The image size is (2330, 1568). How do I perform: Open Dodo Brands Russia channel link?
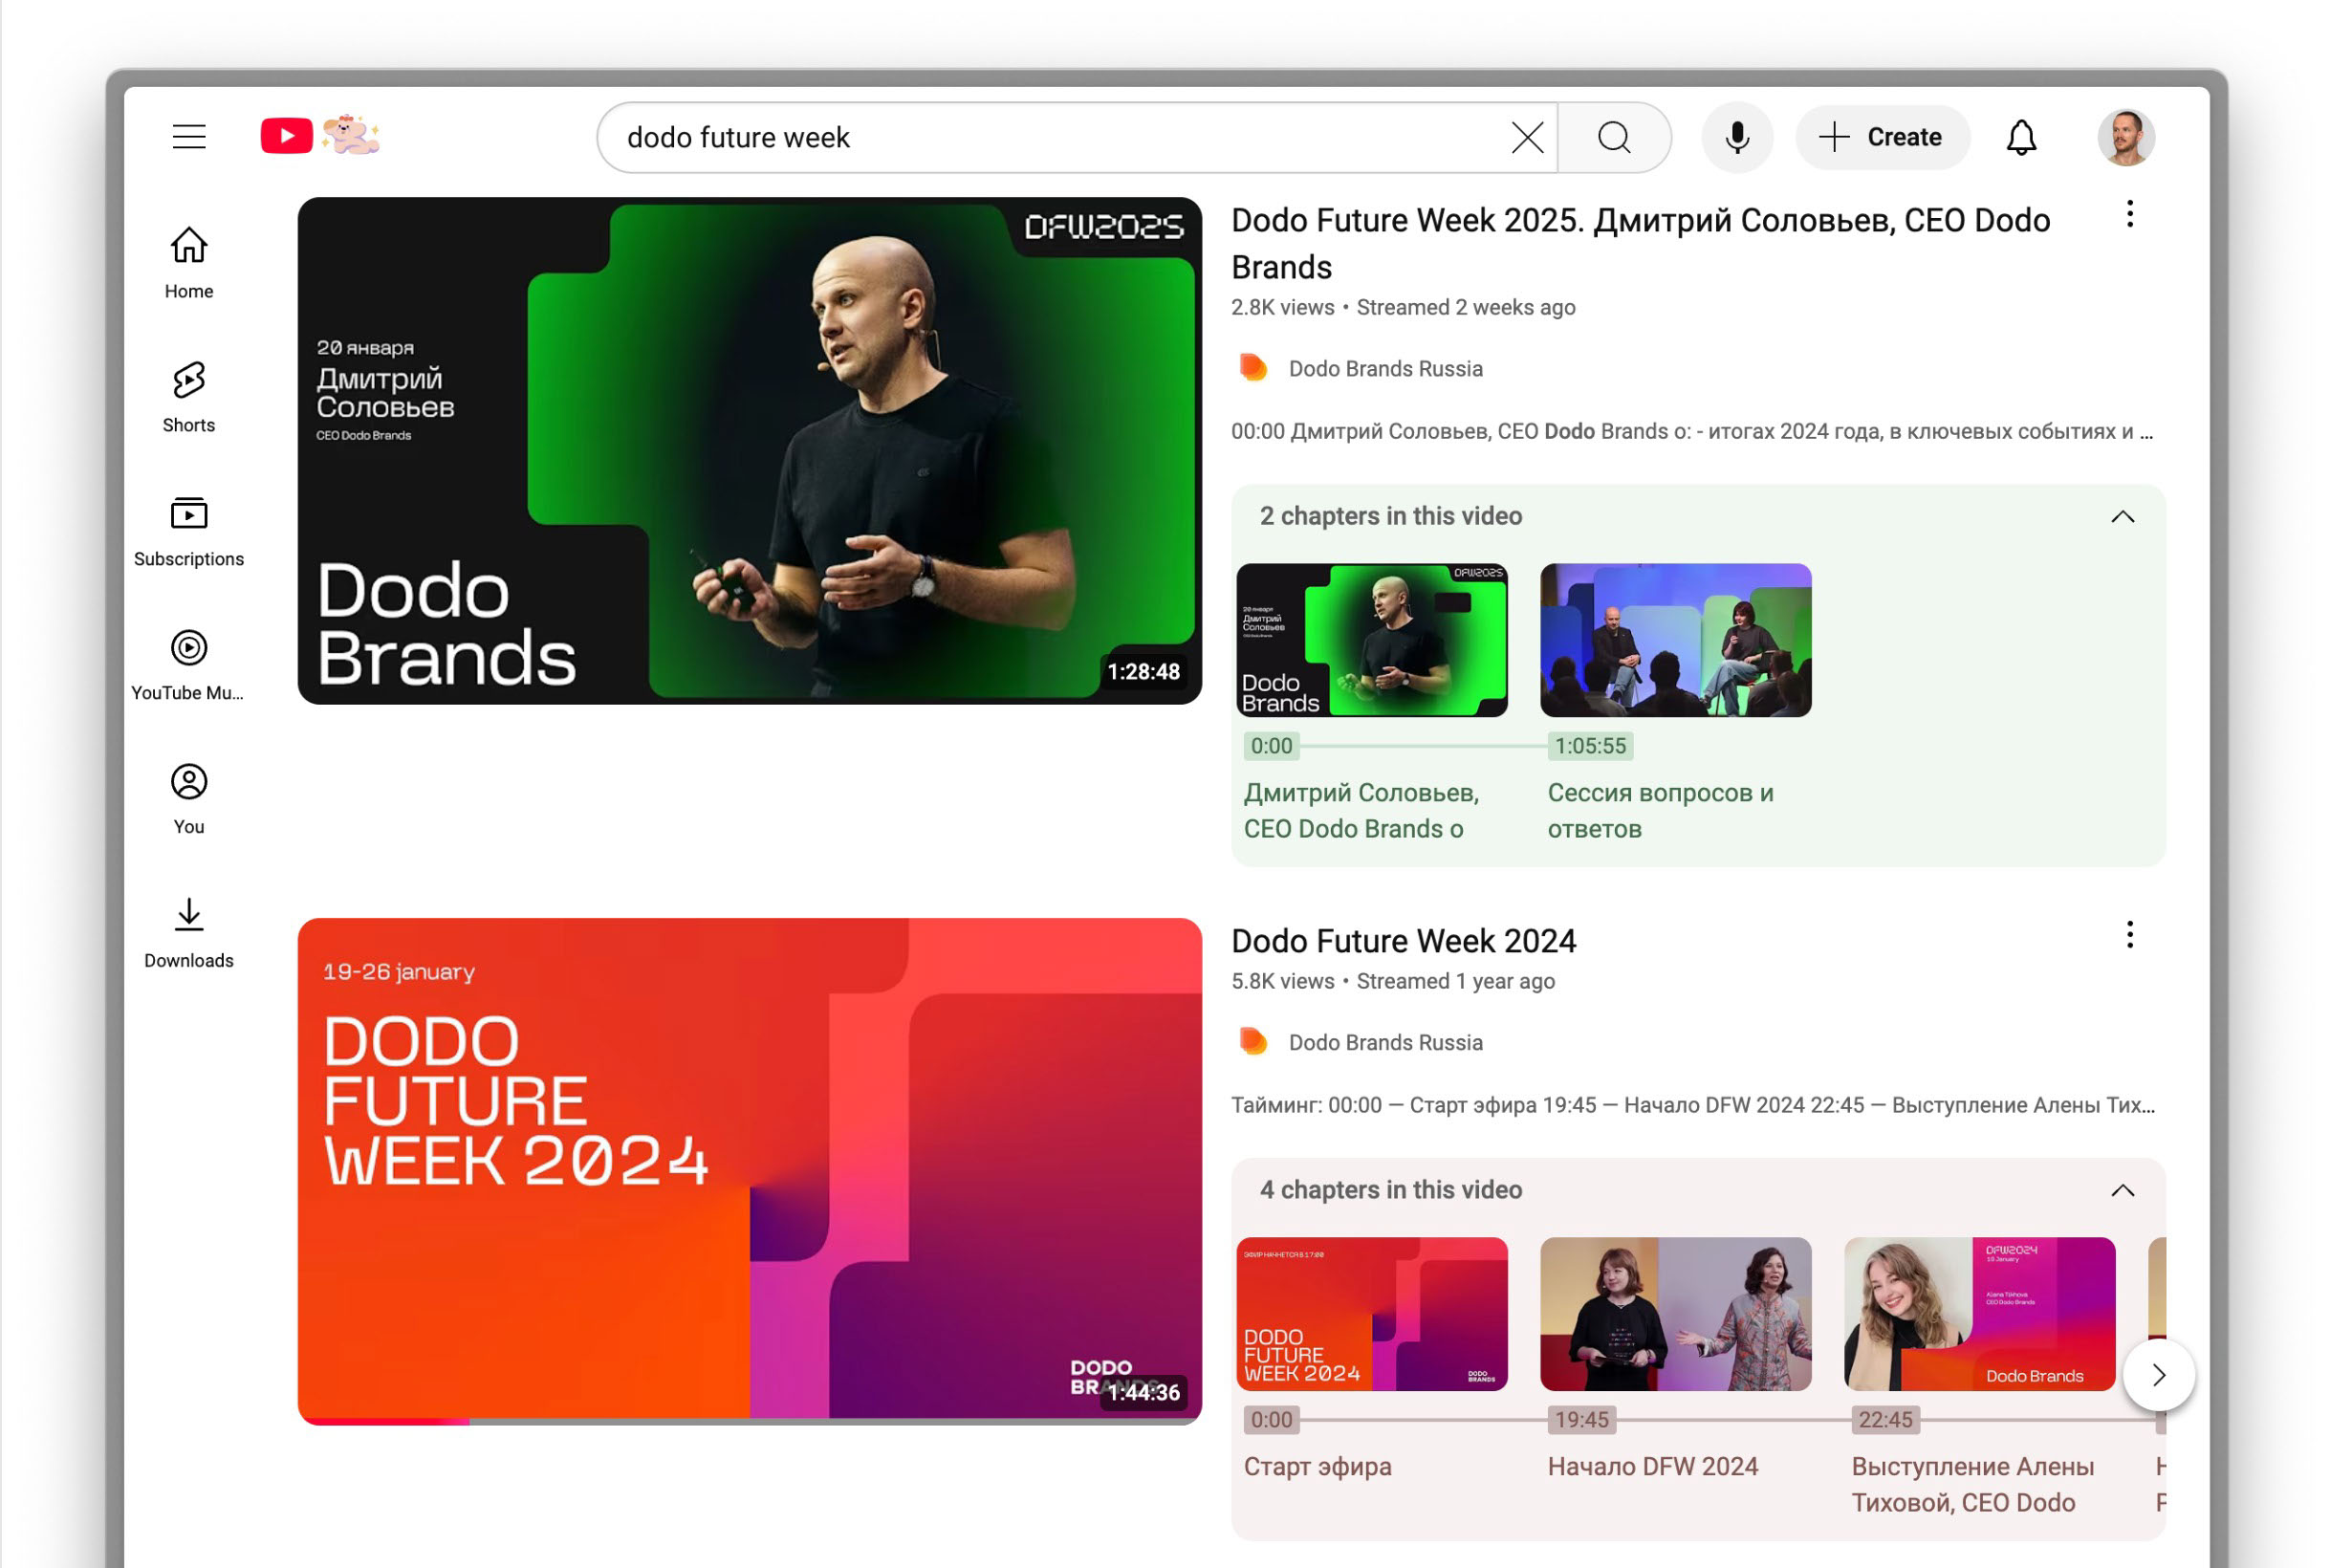click(1384, 369)
